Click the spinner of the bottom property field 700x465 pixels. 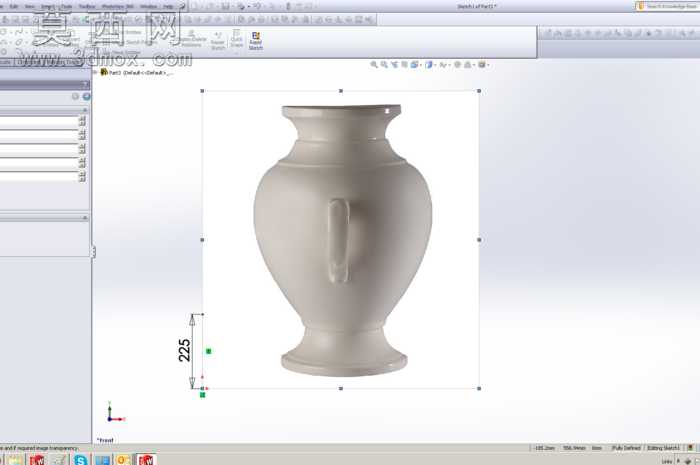(x=82, y=176)
